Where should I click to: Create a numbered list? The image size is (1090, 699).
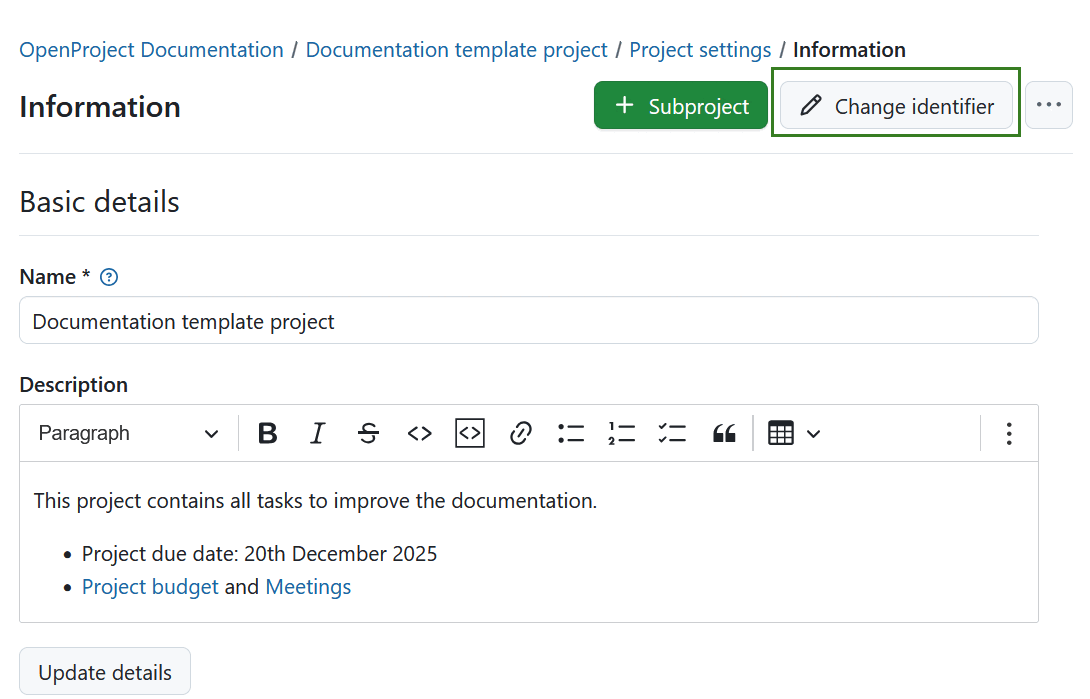point(621,433)
